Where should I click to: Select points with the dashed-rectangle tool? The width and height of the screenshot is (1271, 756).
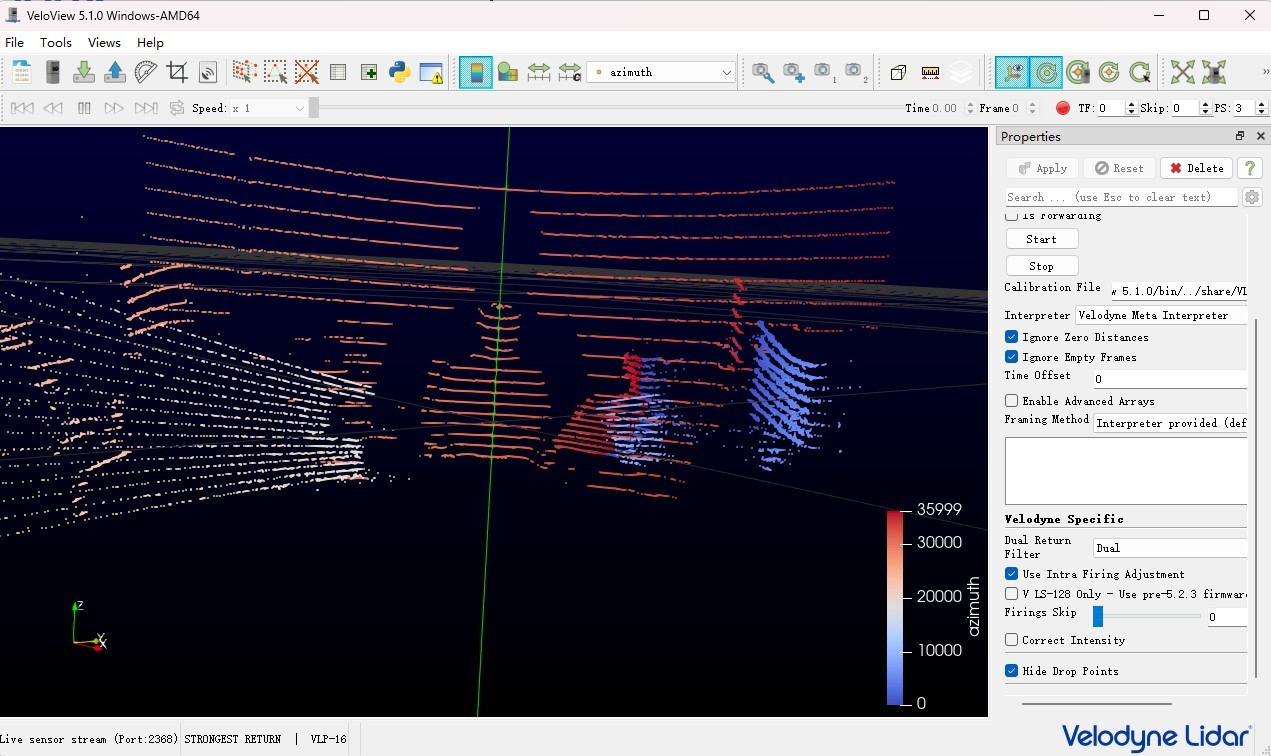275,72
